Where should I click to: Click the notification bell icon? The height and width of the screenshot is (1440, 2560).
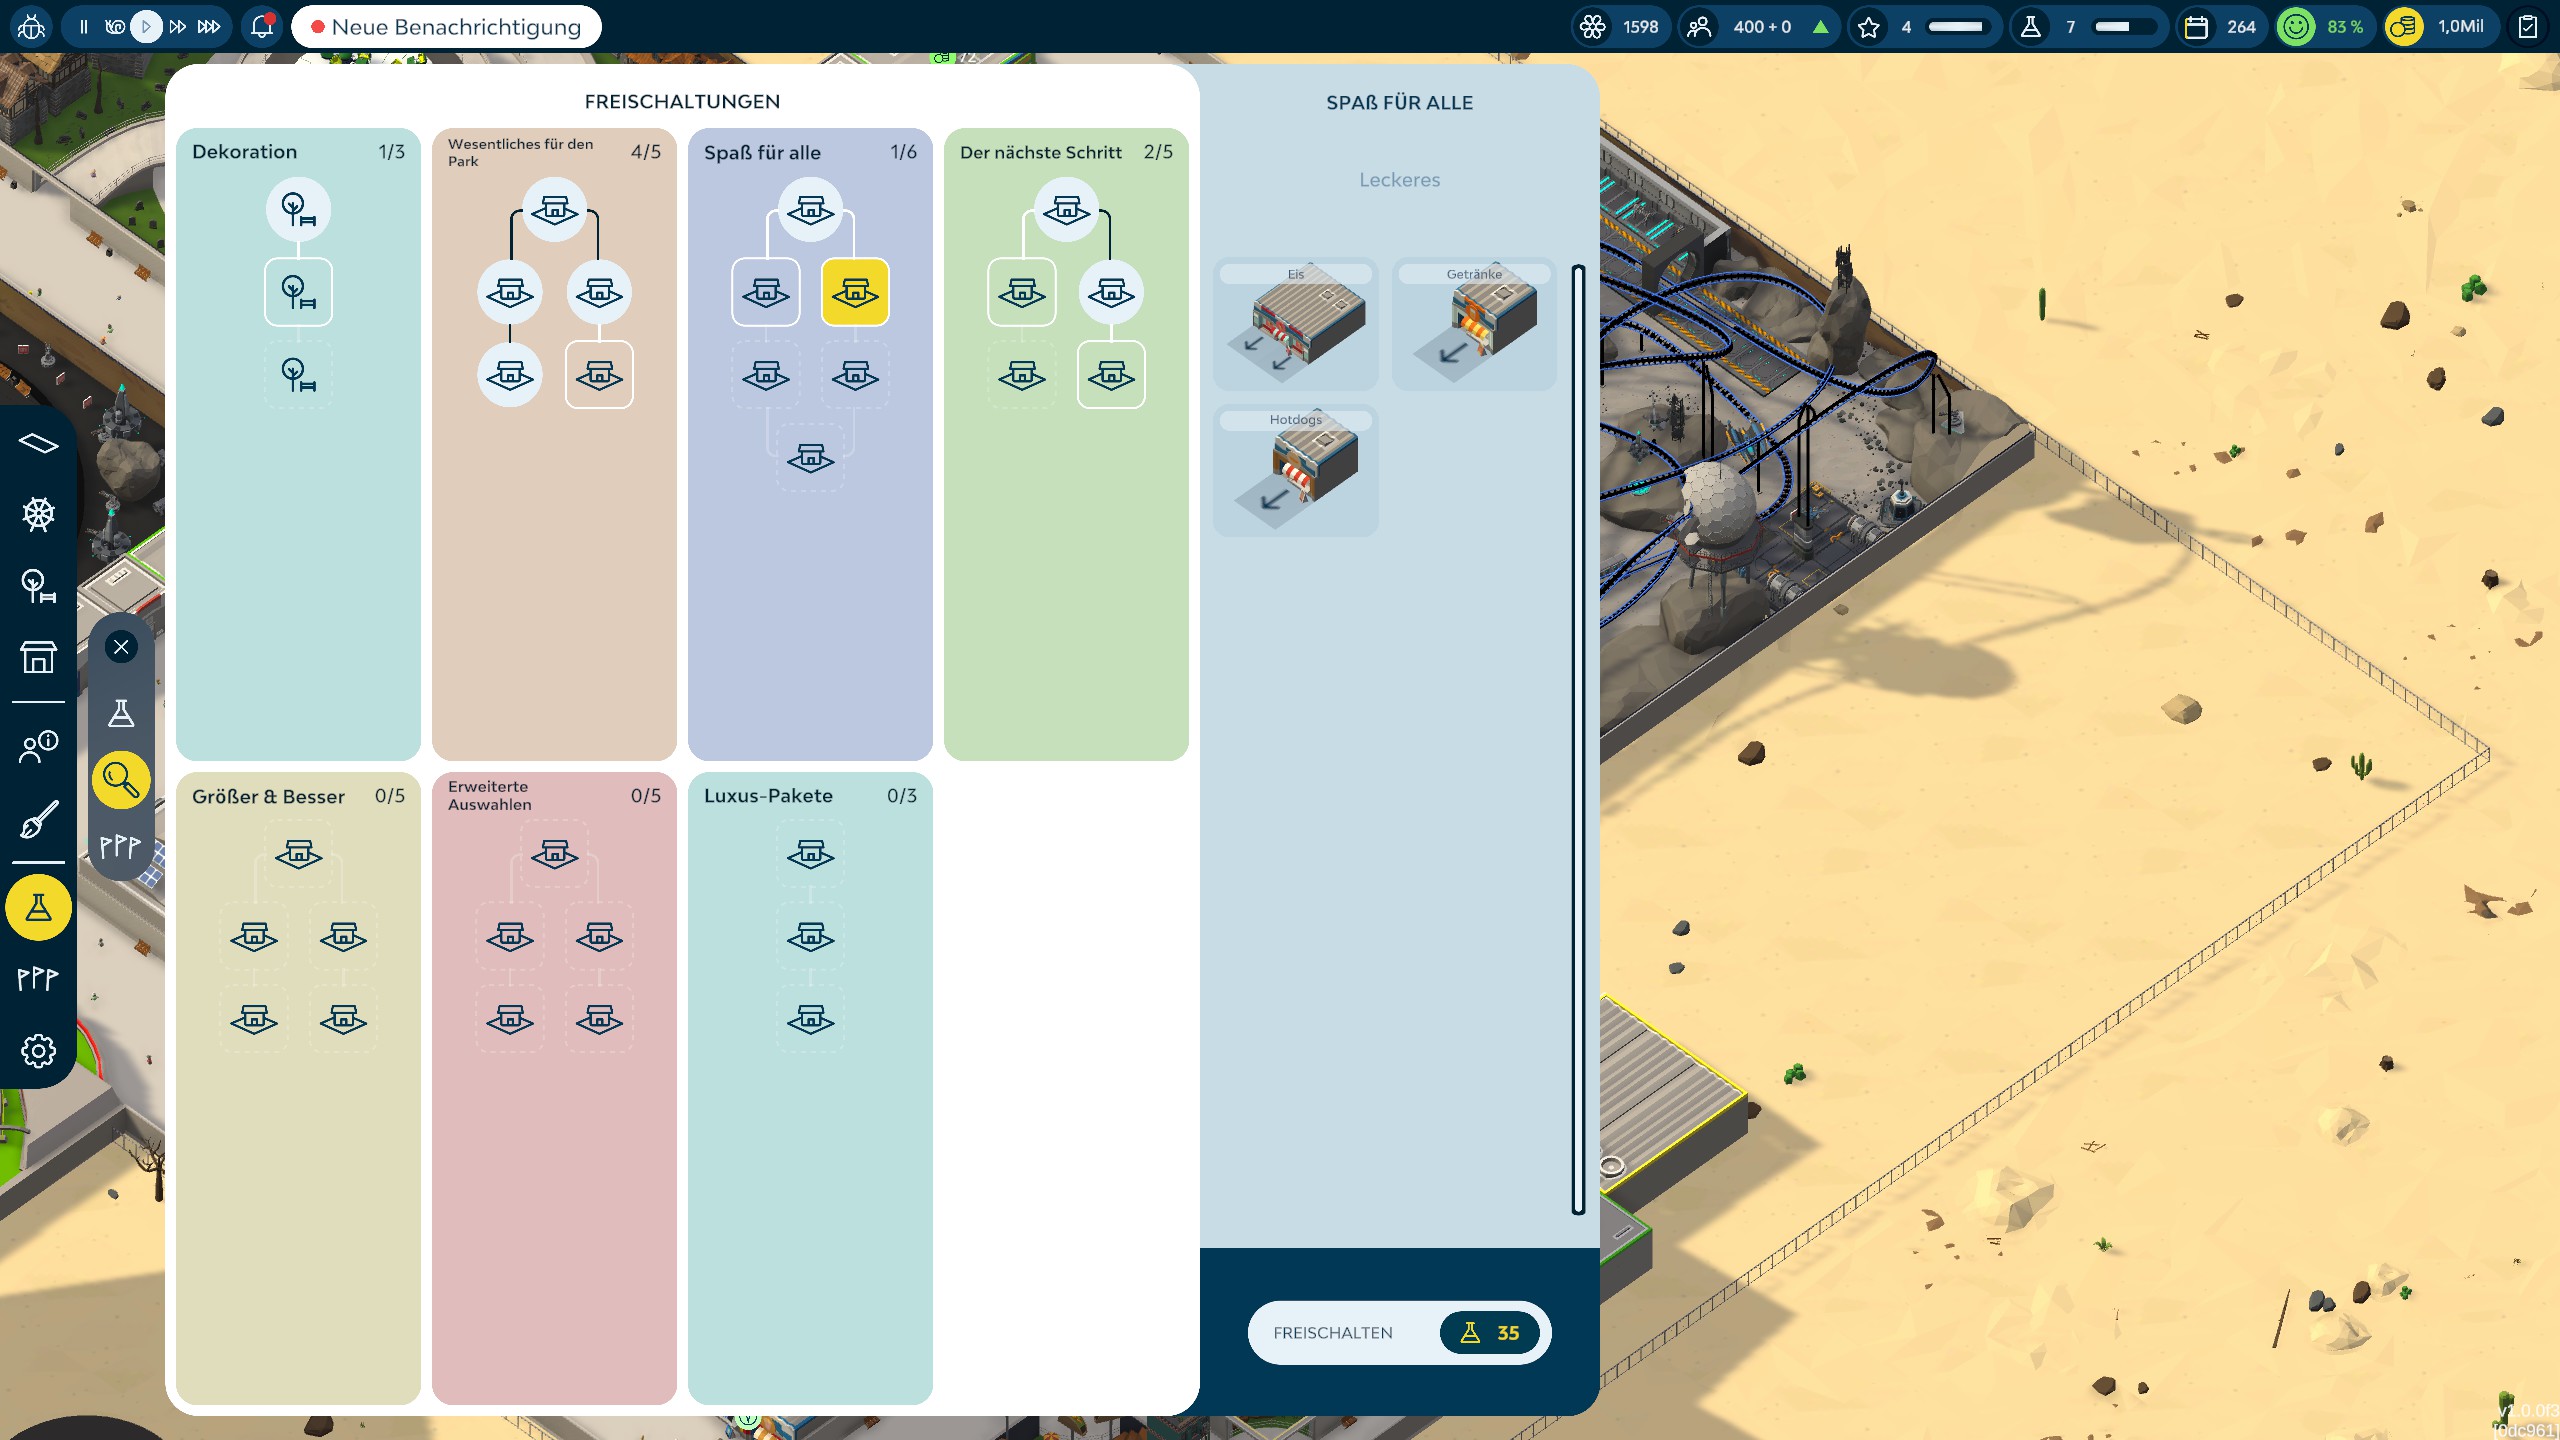[262, 27]
